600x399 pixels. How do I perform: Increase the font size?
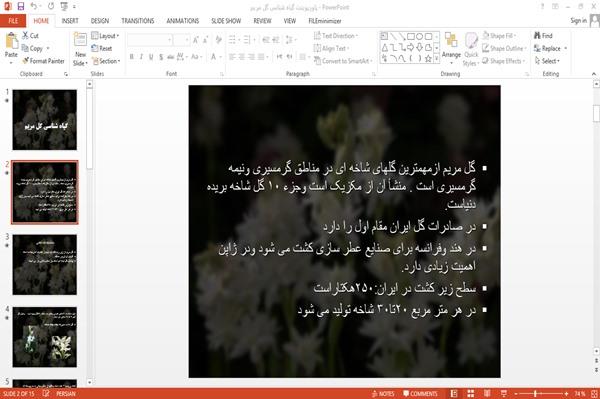[196, 40]
